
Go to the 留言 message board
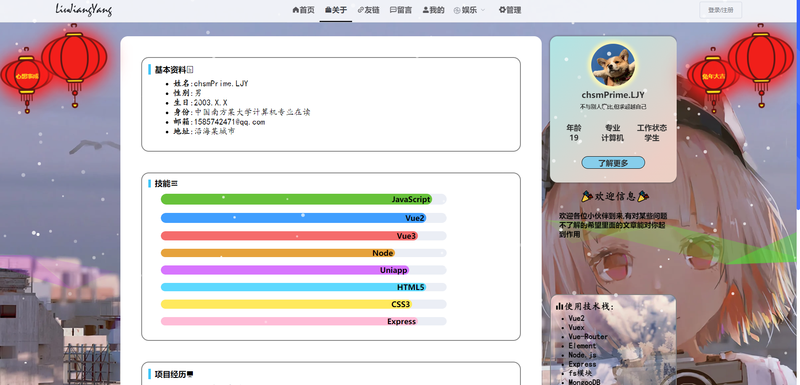click(x=401, y=10)
